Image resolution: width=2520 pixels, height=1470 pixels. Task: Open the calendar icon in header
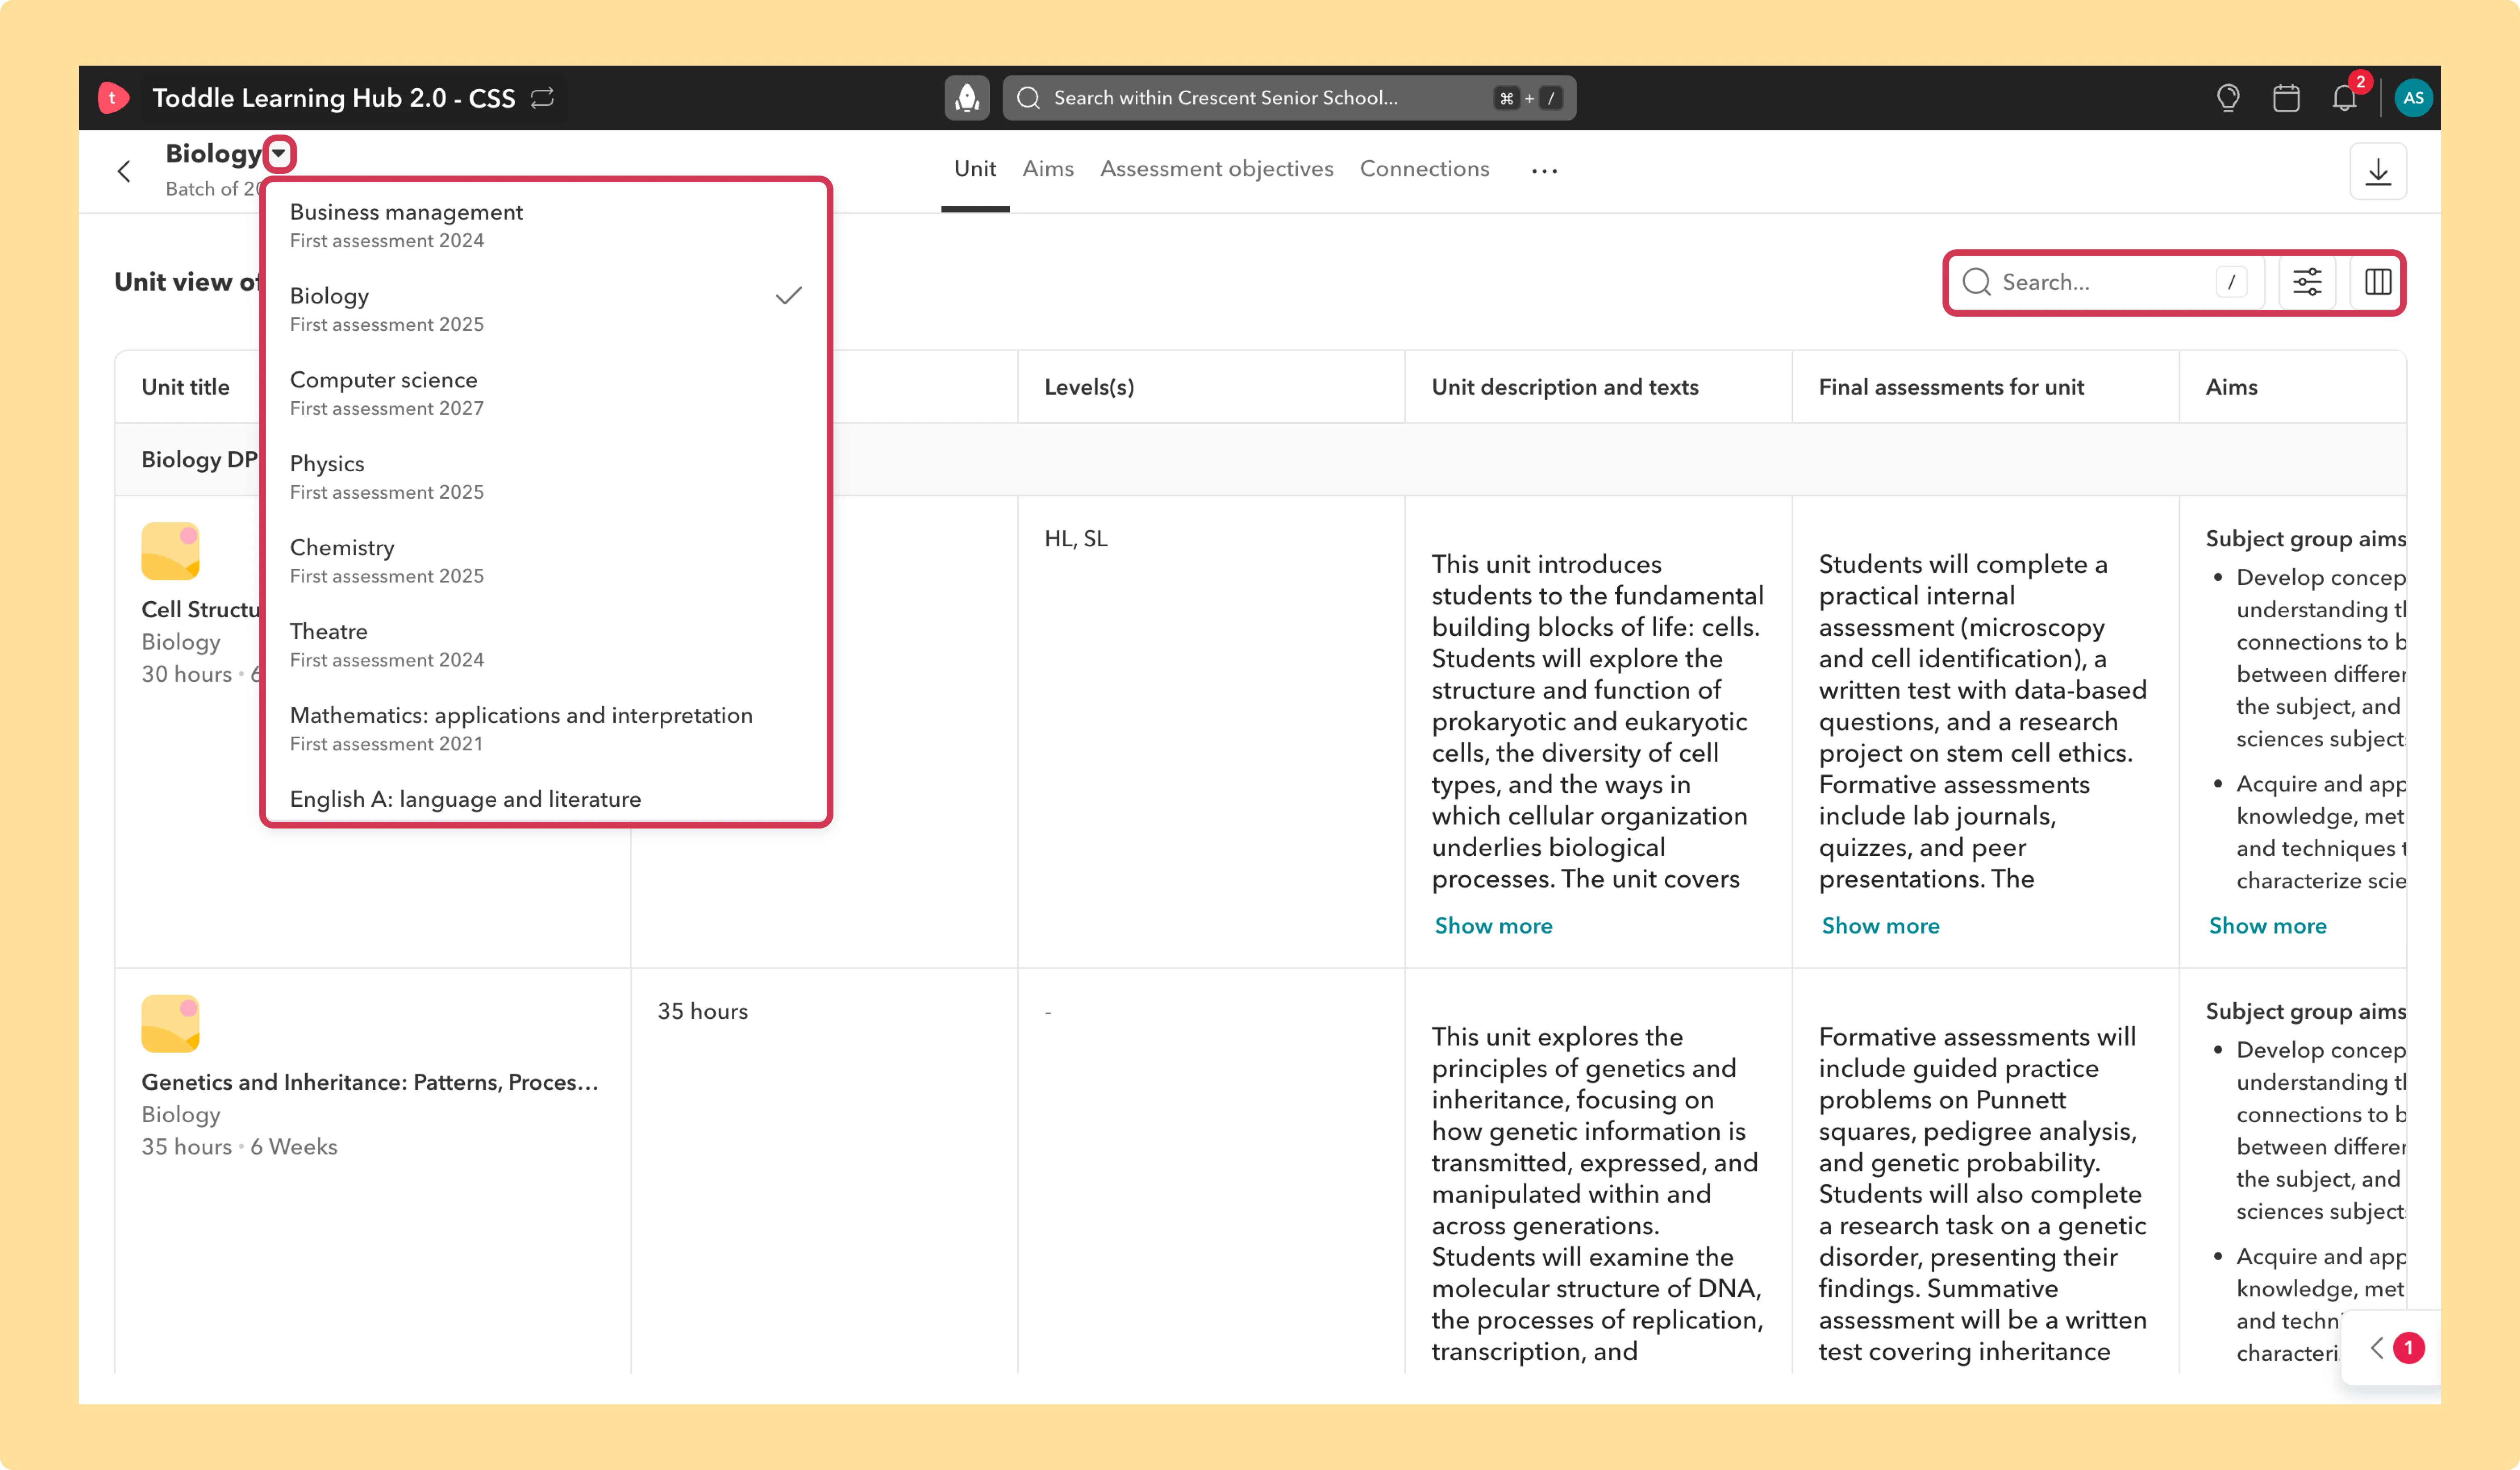2286,98
